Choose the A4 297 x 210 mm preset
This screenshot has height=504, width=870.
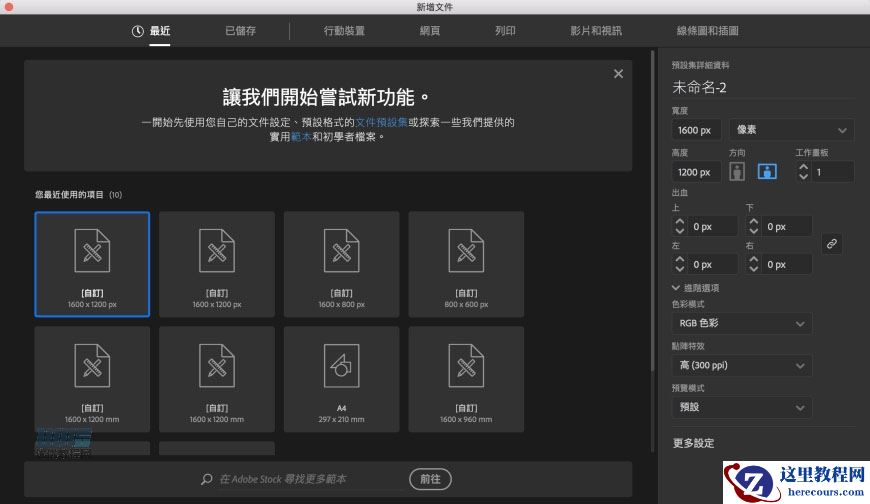[x=341, y=379]
